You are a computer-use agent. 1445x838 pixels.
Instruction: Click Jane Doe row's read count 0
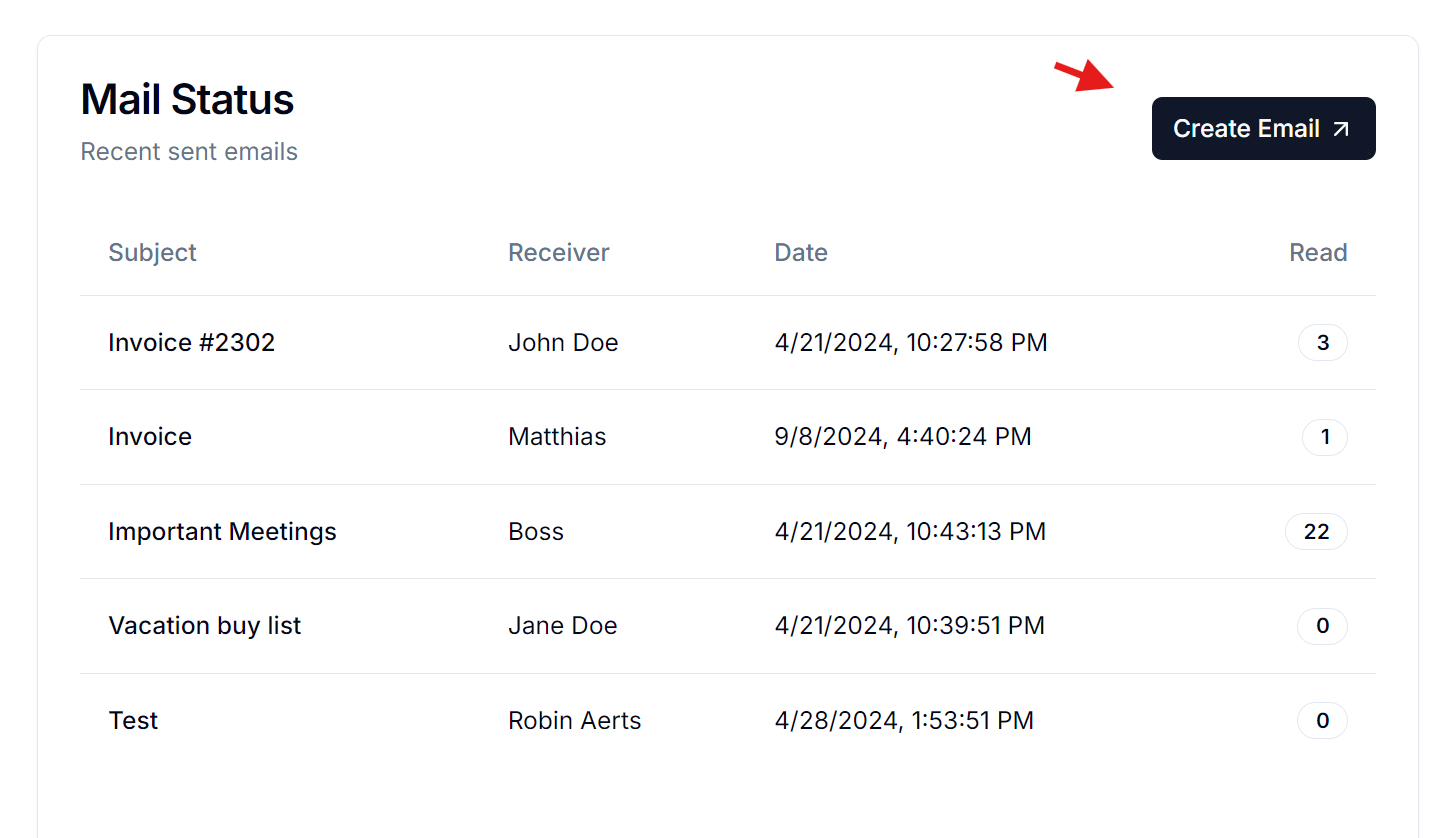1322,626
